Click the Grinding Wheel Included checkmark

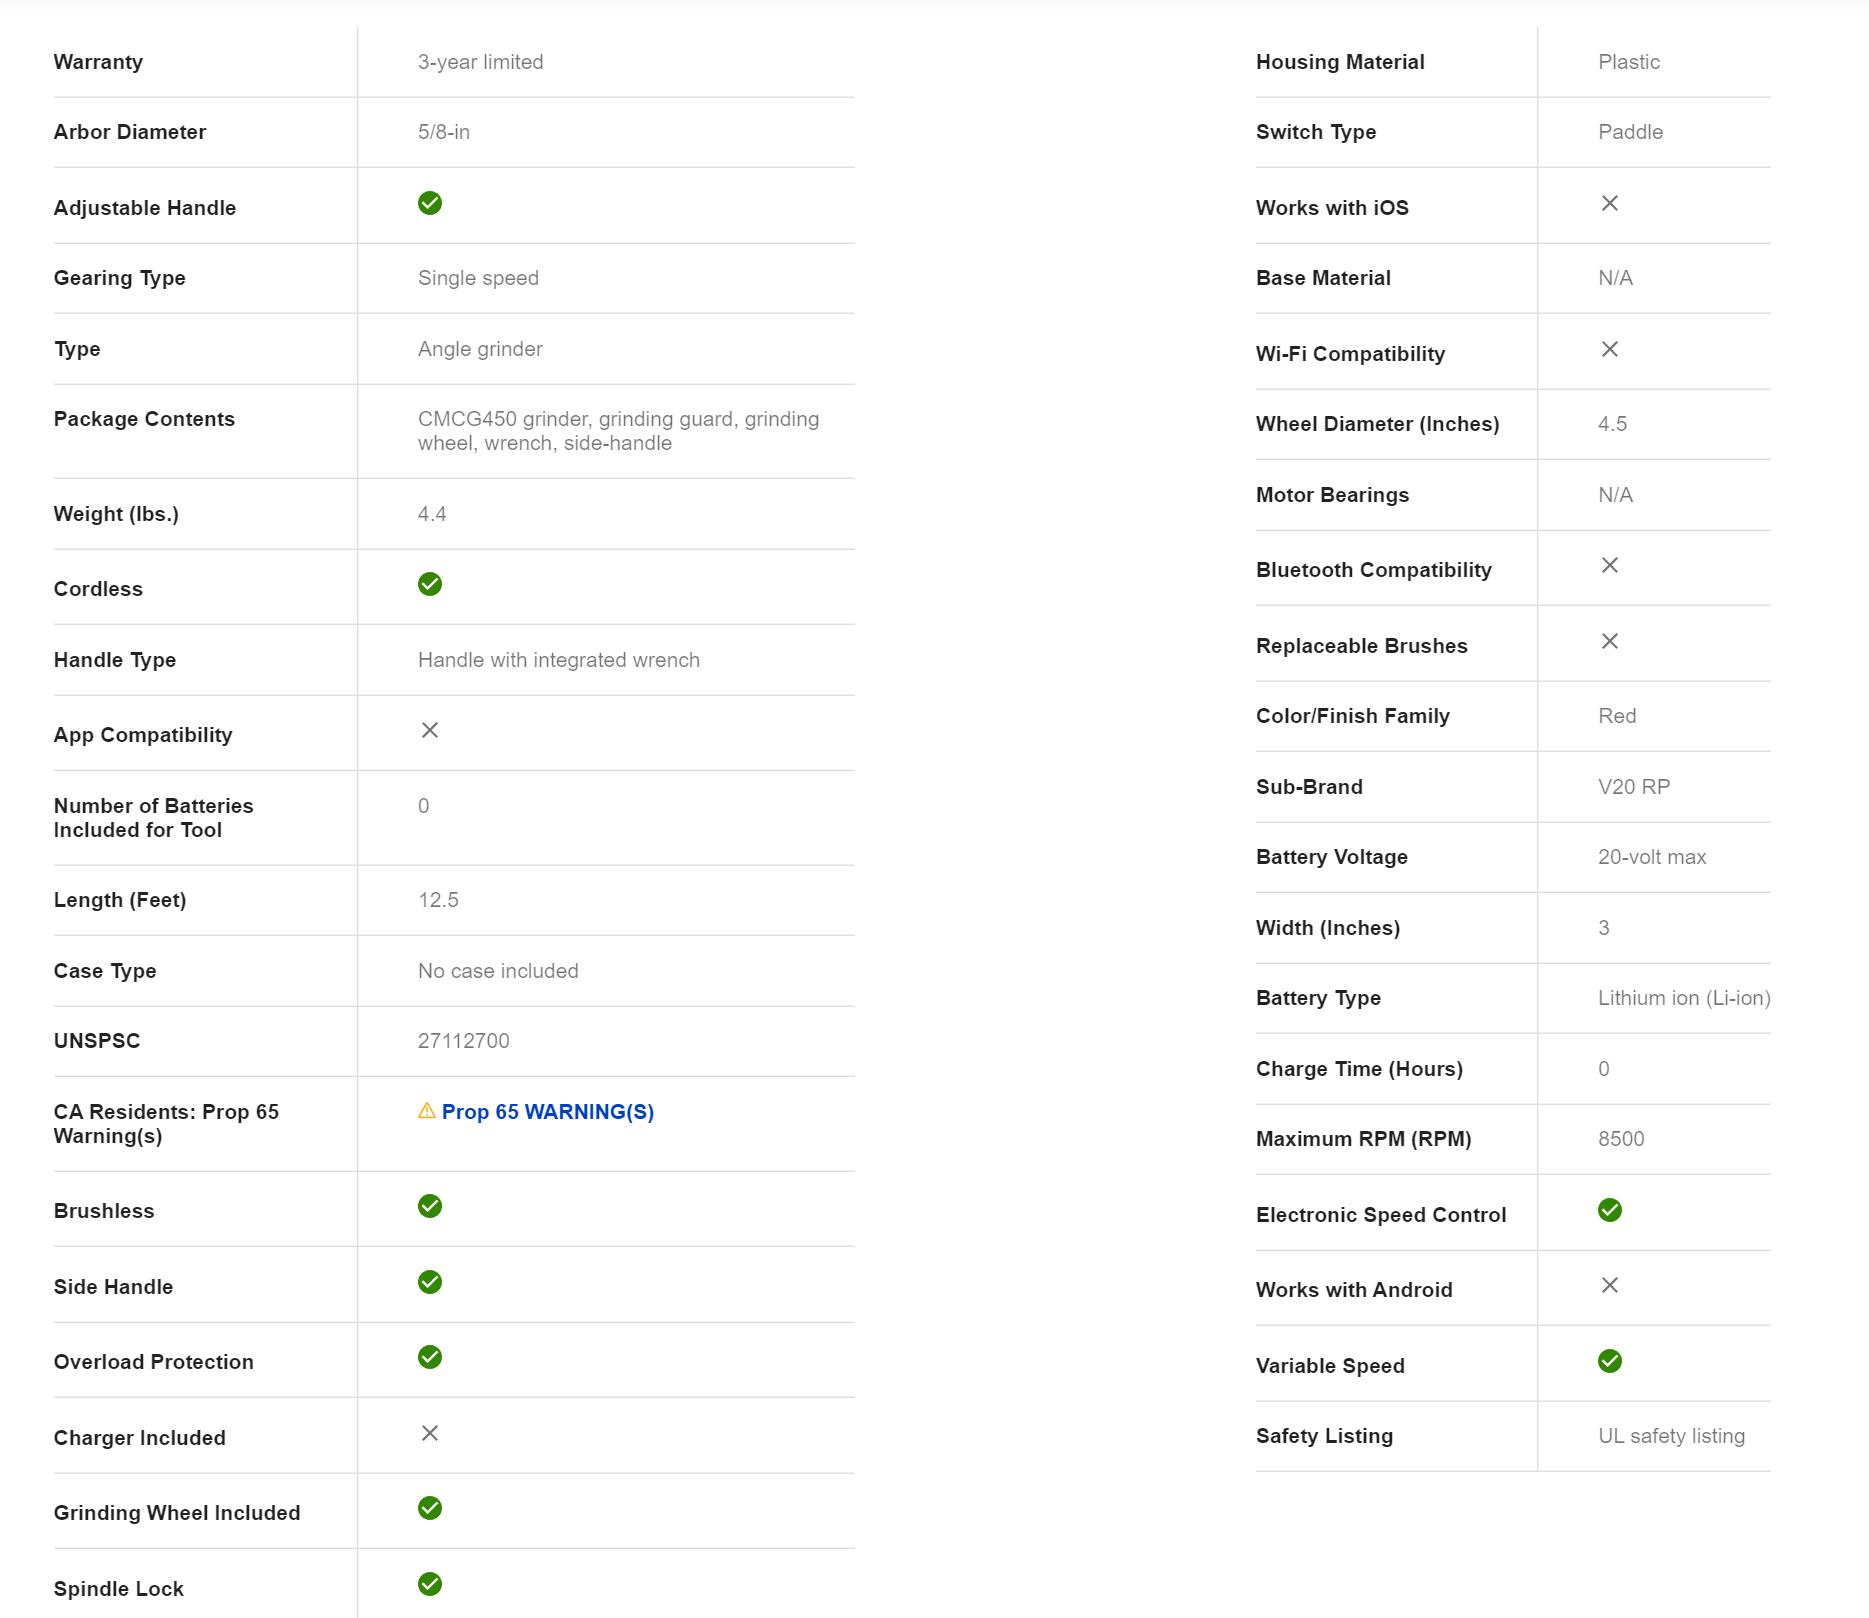tap(430, 1508)
